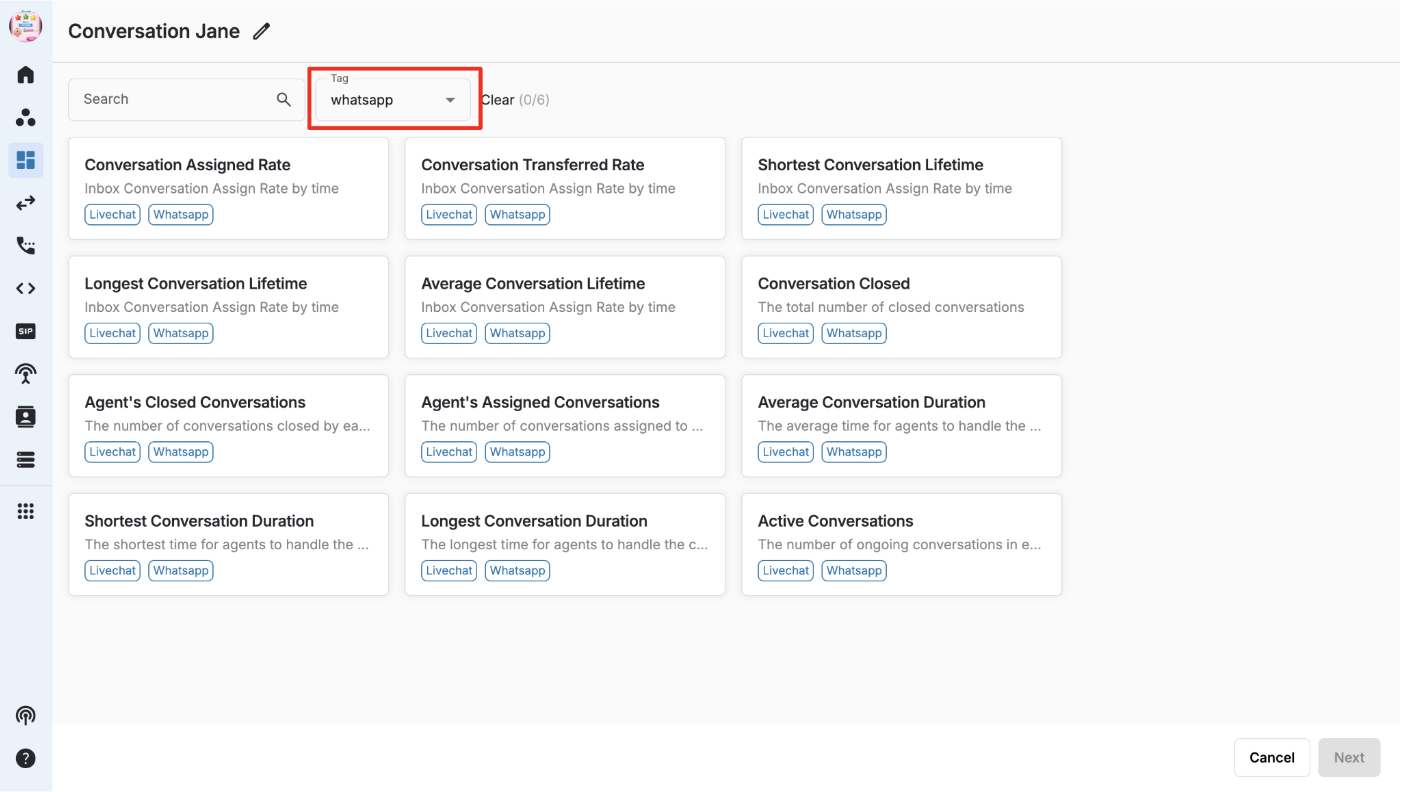Click the search magnifier icon
Viewport: 1408px width, 792px height.
pos(284,99)
